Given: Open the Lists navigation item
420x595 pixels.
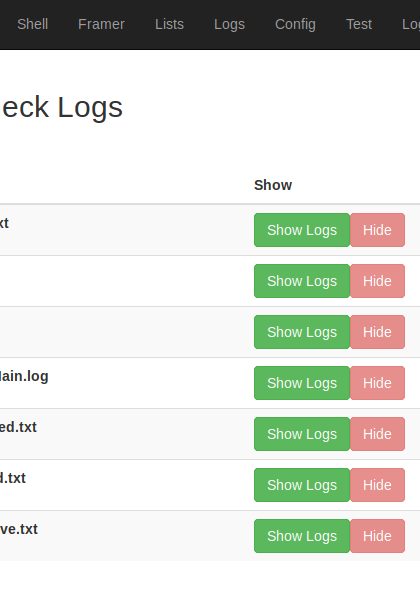Looking at the screenshot, I should 169,24.
